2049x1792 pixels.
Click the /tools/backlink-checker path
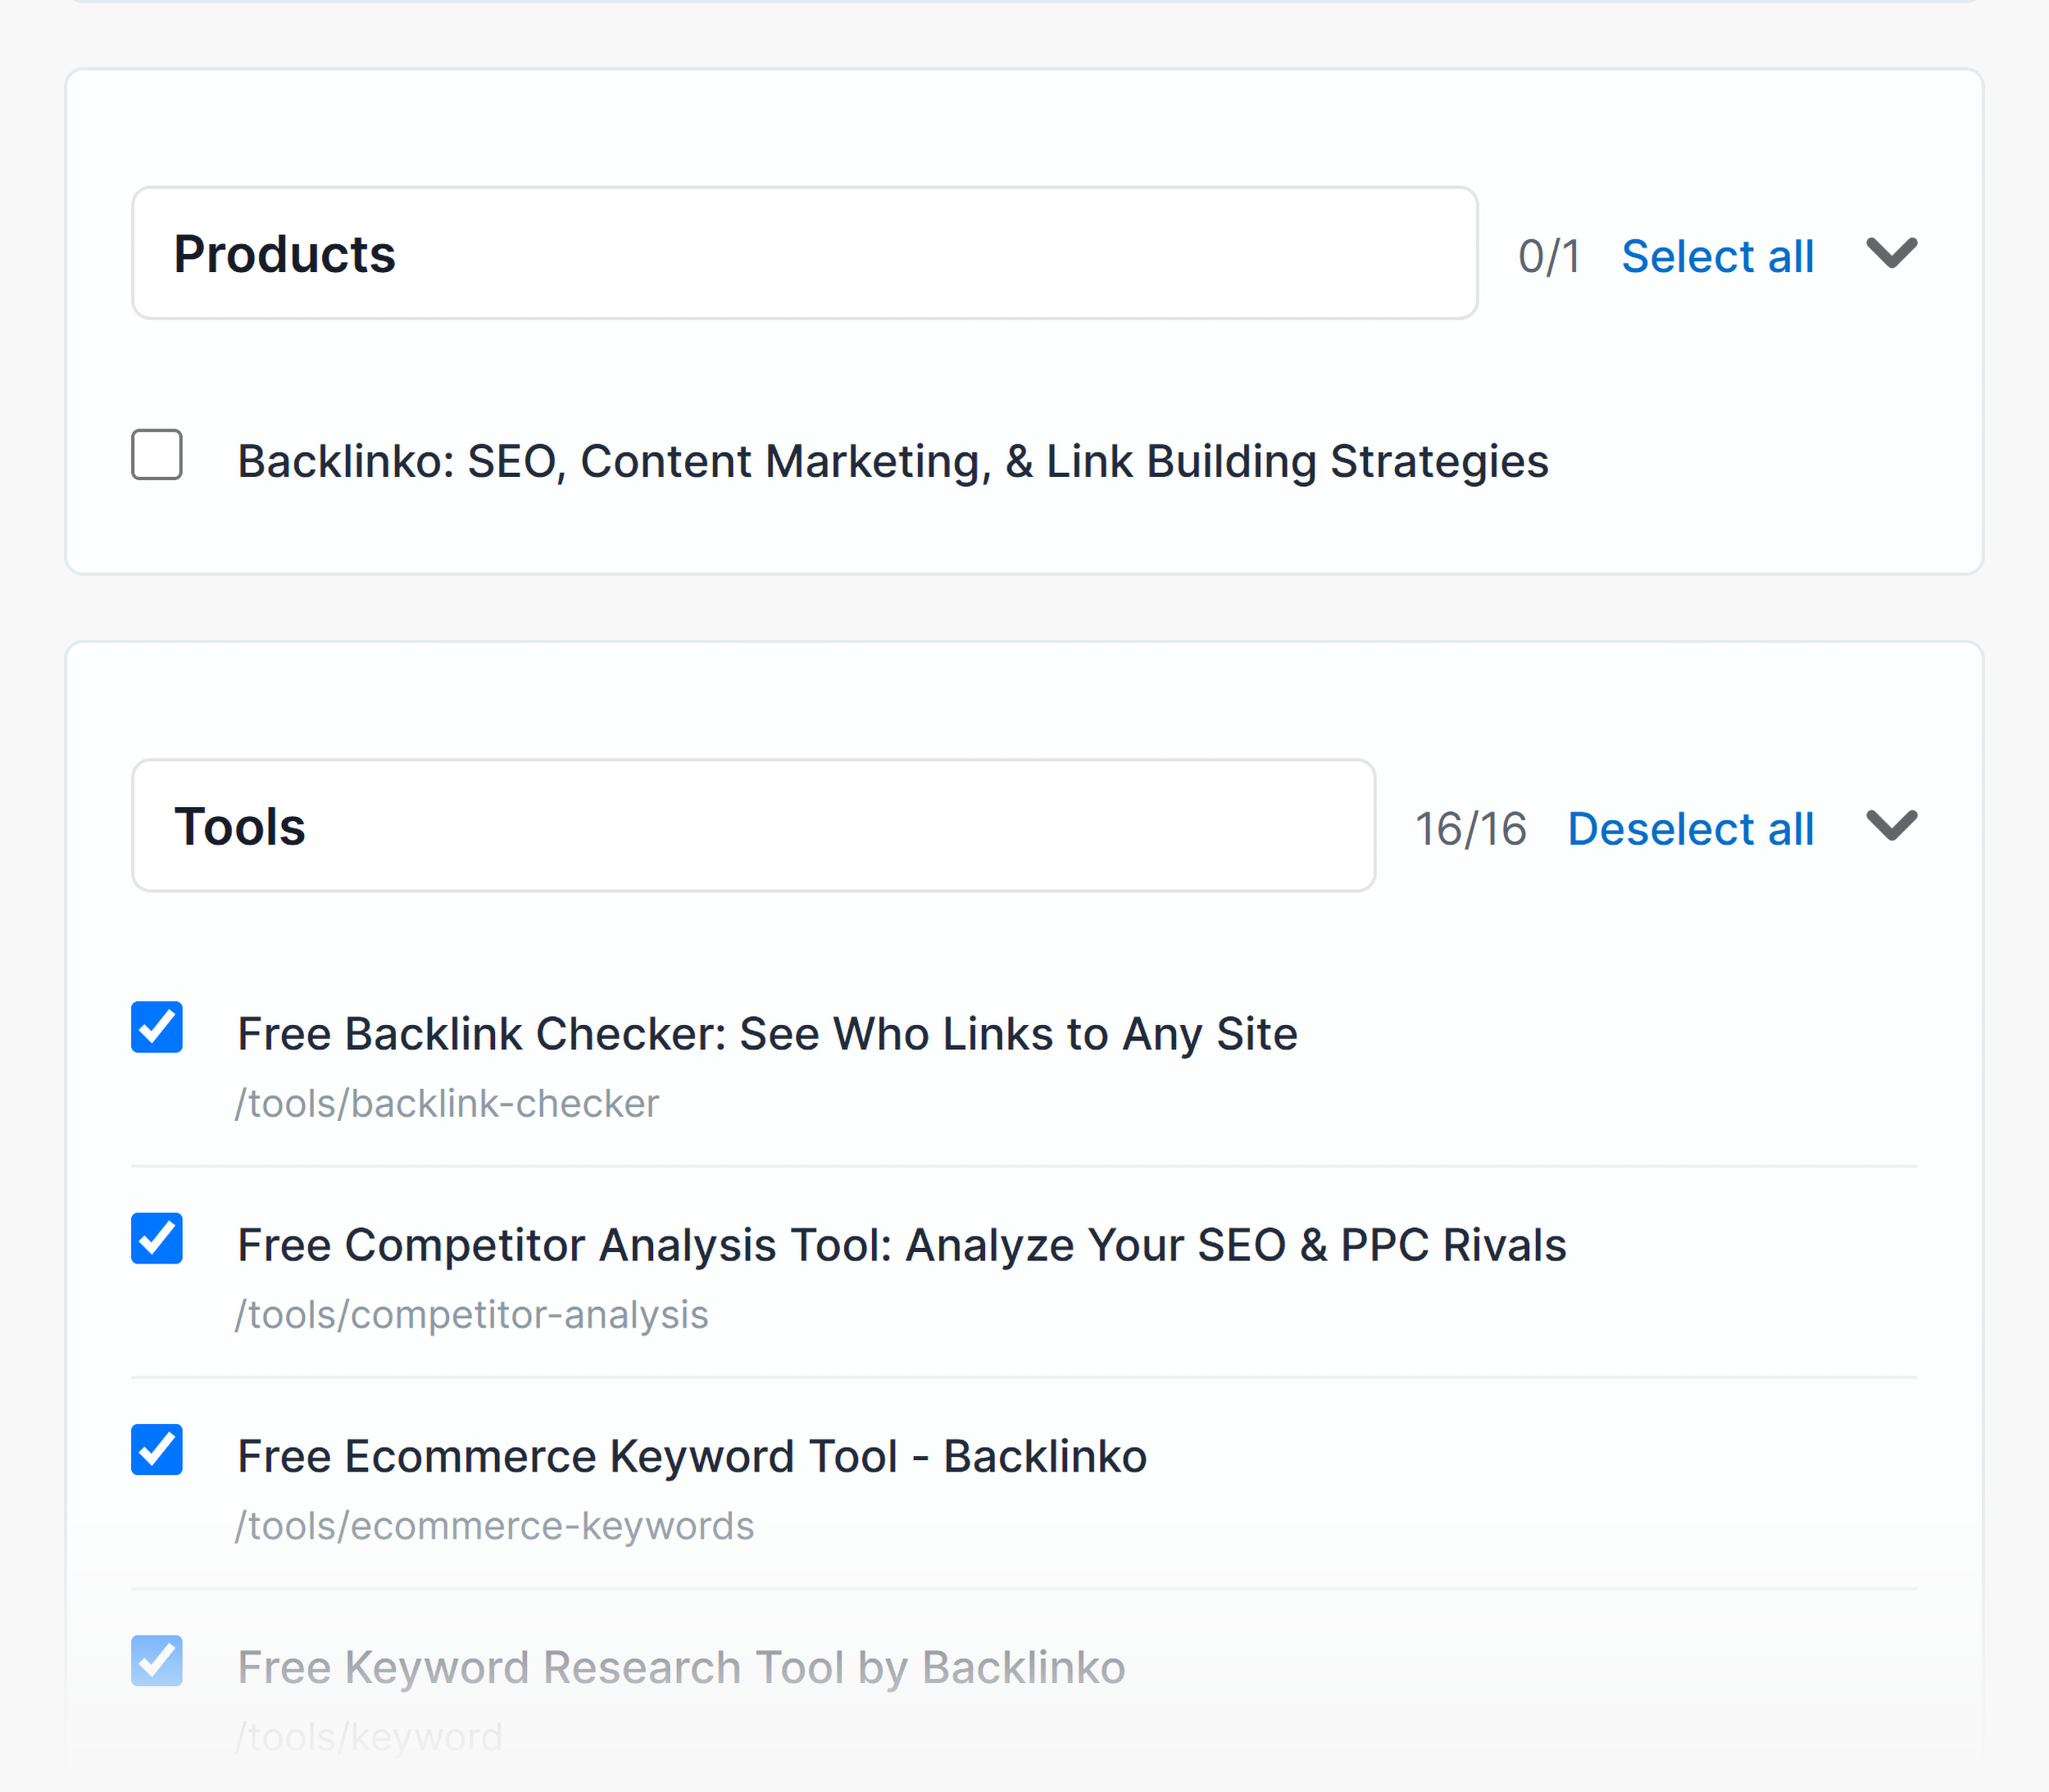pos(447,1104)
